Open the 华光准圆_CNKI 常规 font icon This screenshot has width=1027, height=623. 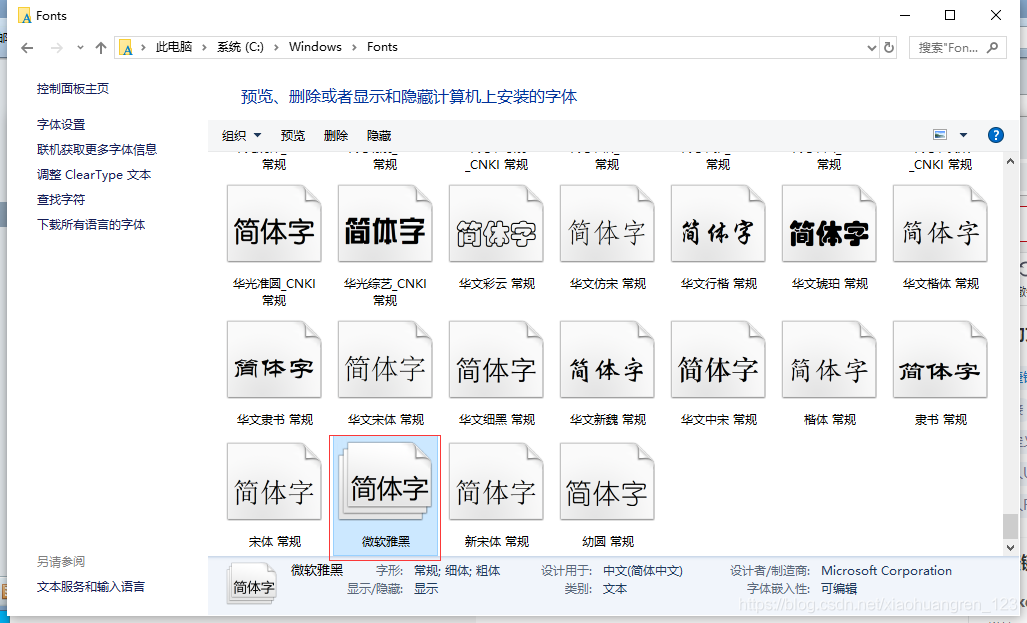[x=274, y=223]
